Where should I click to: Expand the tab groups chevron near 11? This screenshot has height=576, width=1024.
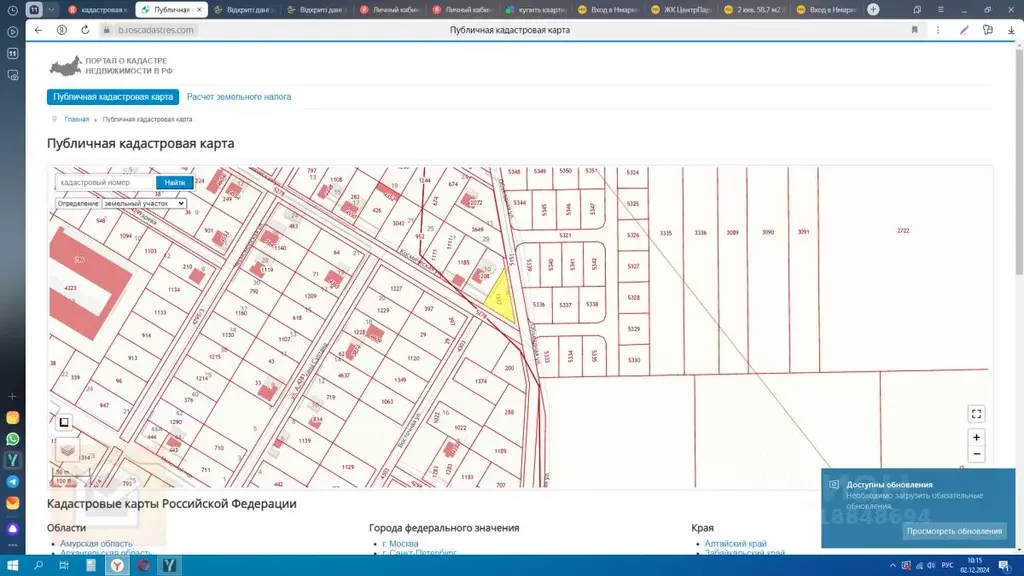coord(51,9)
